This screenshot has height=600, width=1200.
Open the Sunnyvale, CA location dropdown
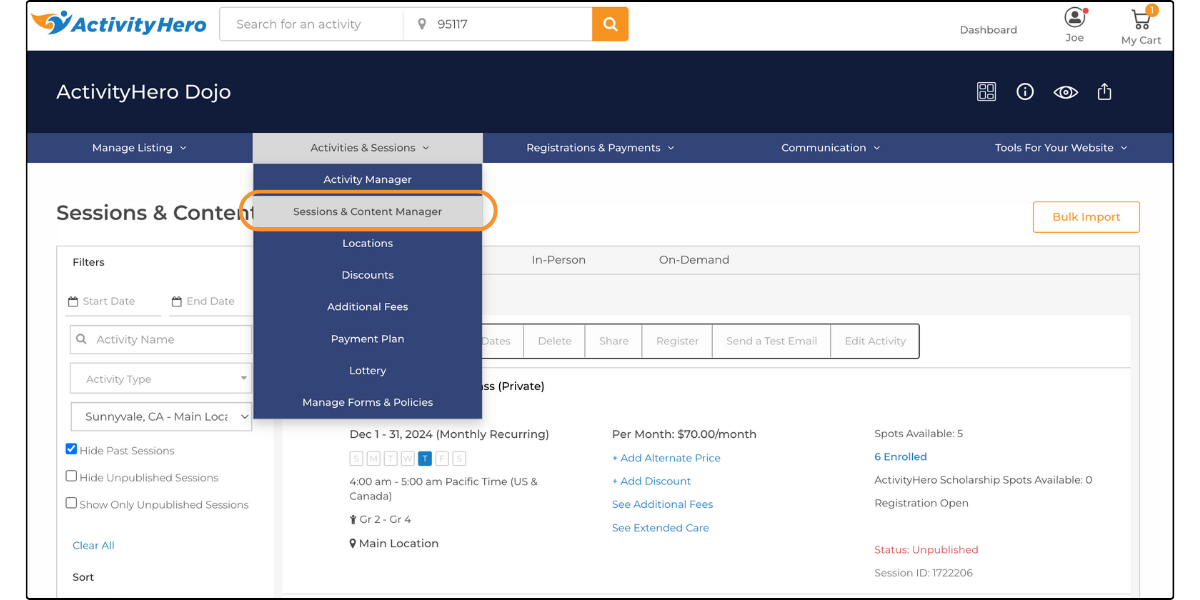click(161, 416)
